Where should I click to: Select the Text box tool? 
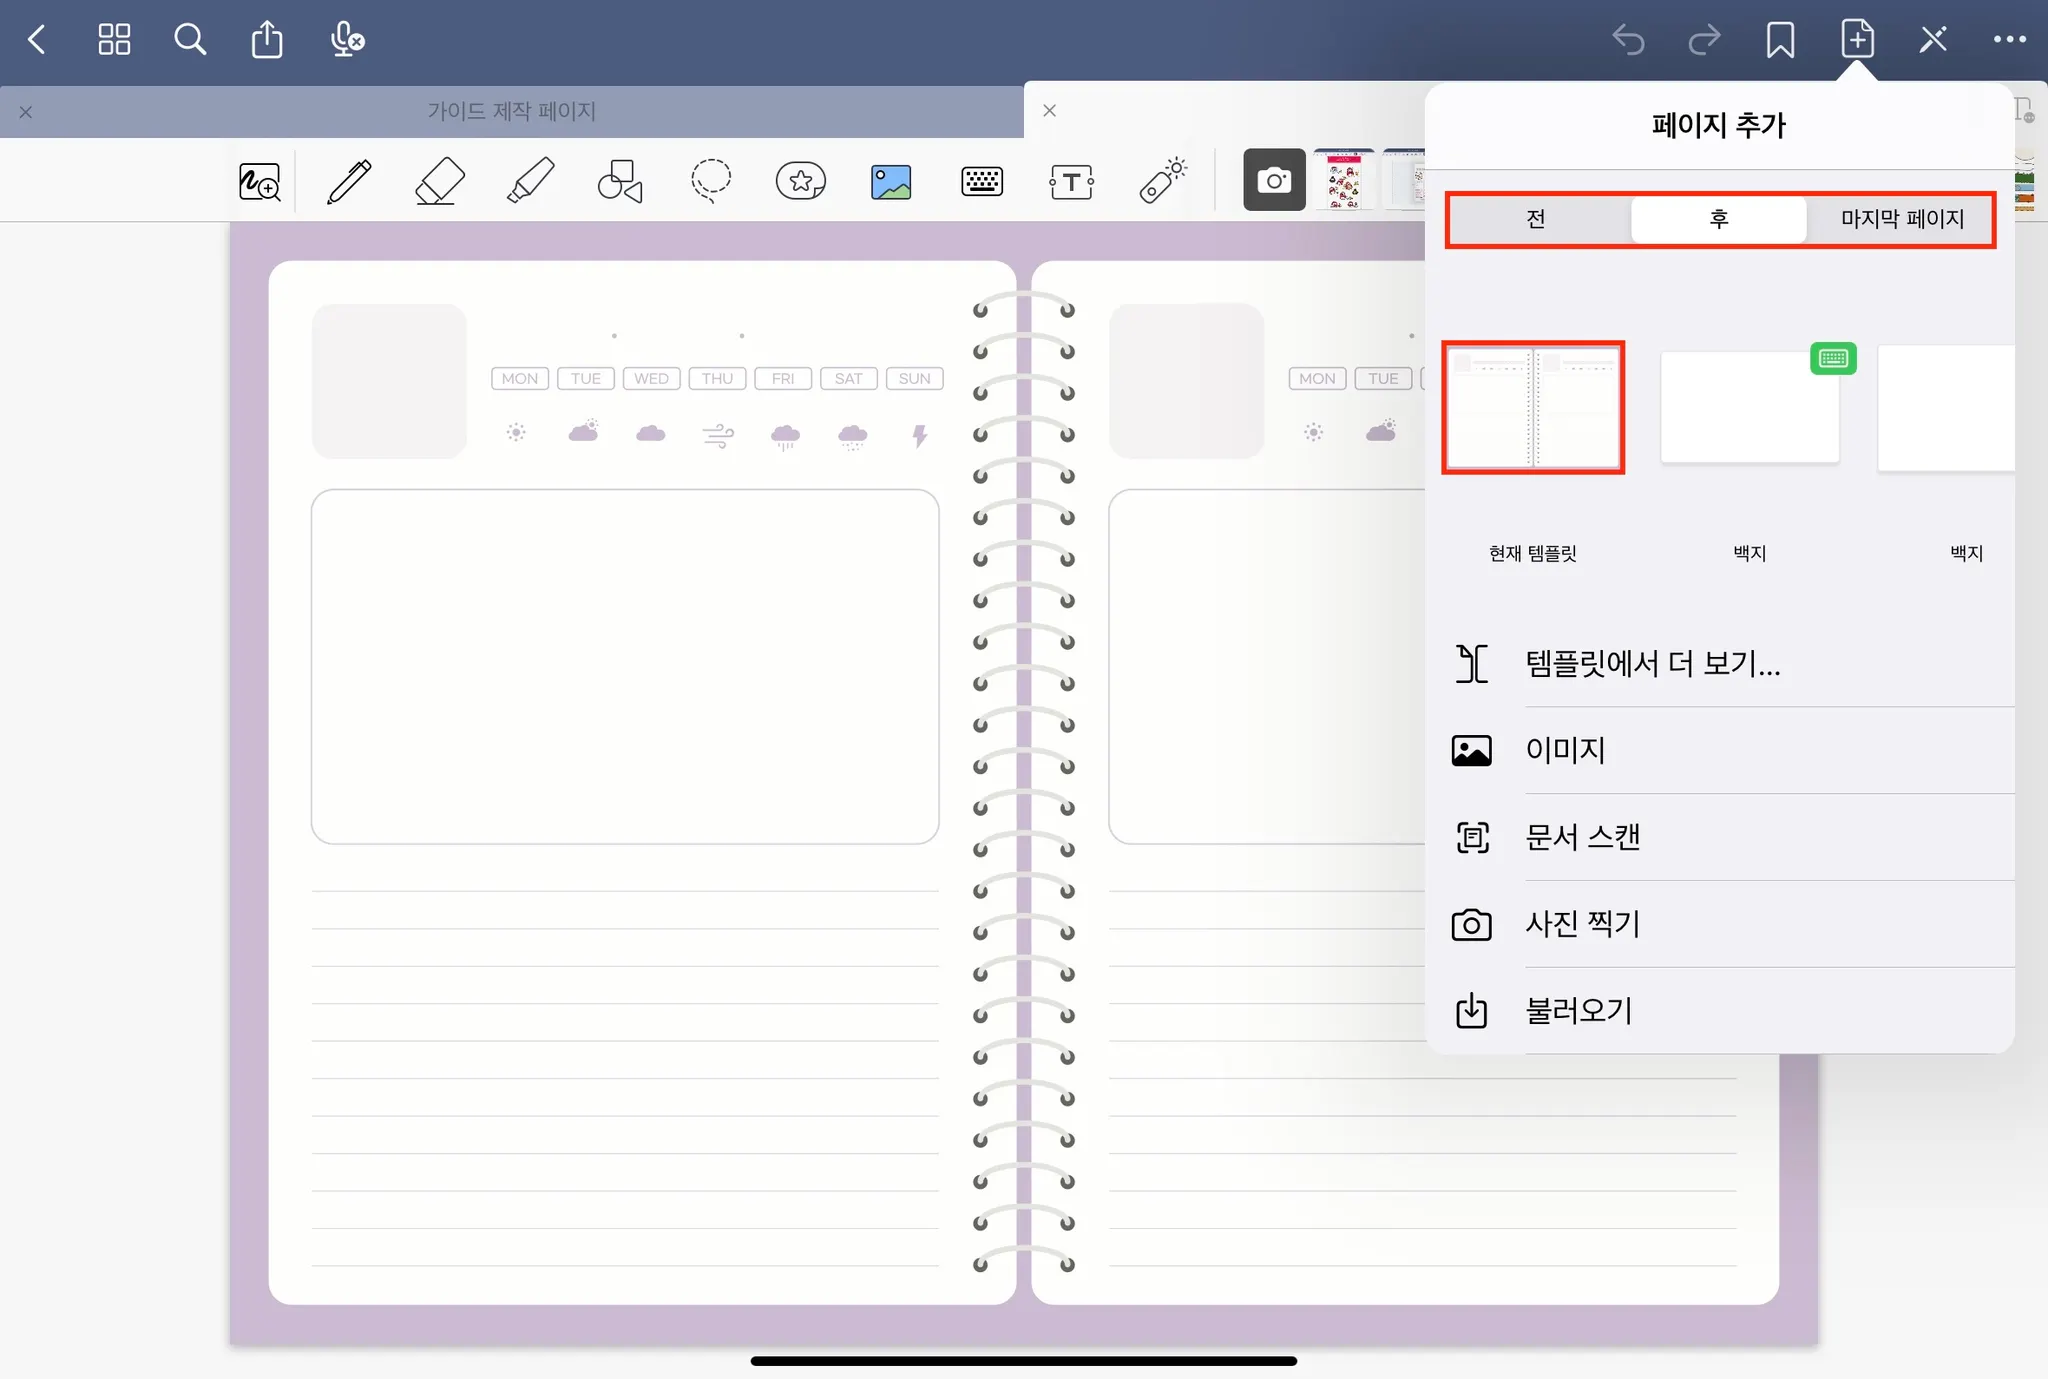click(1071, 182)
